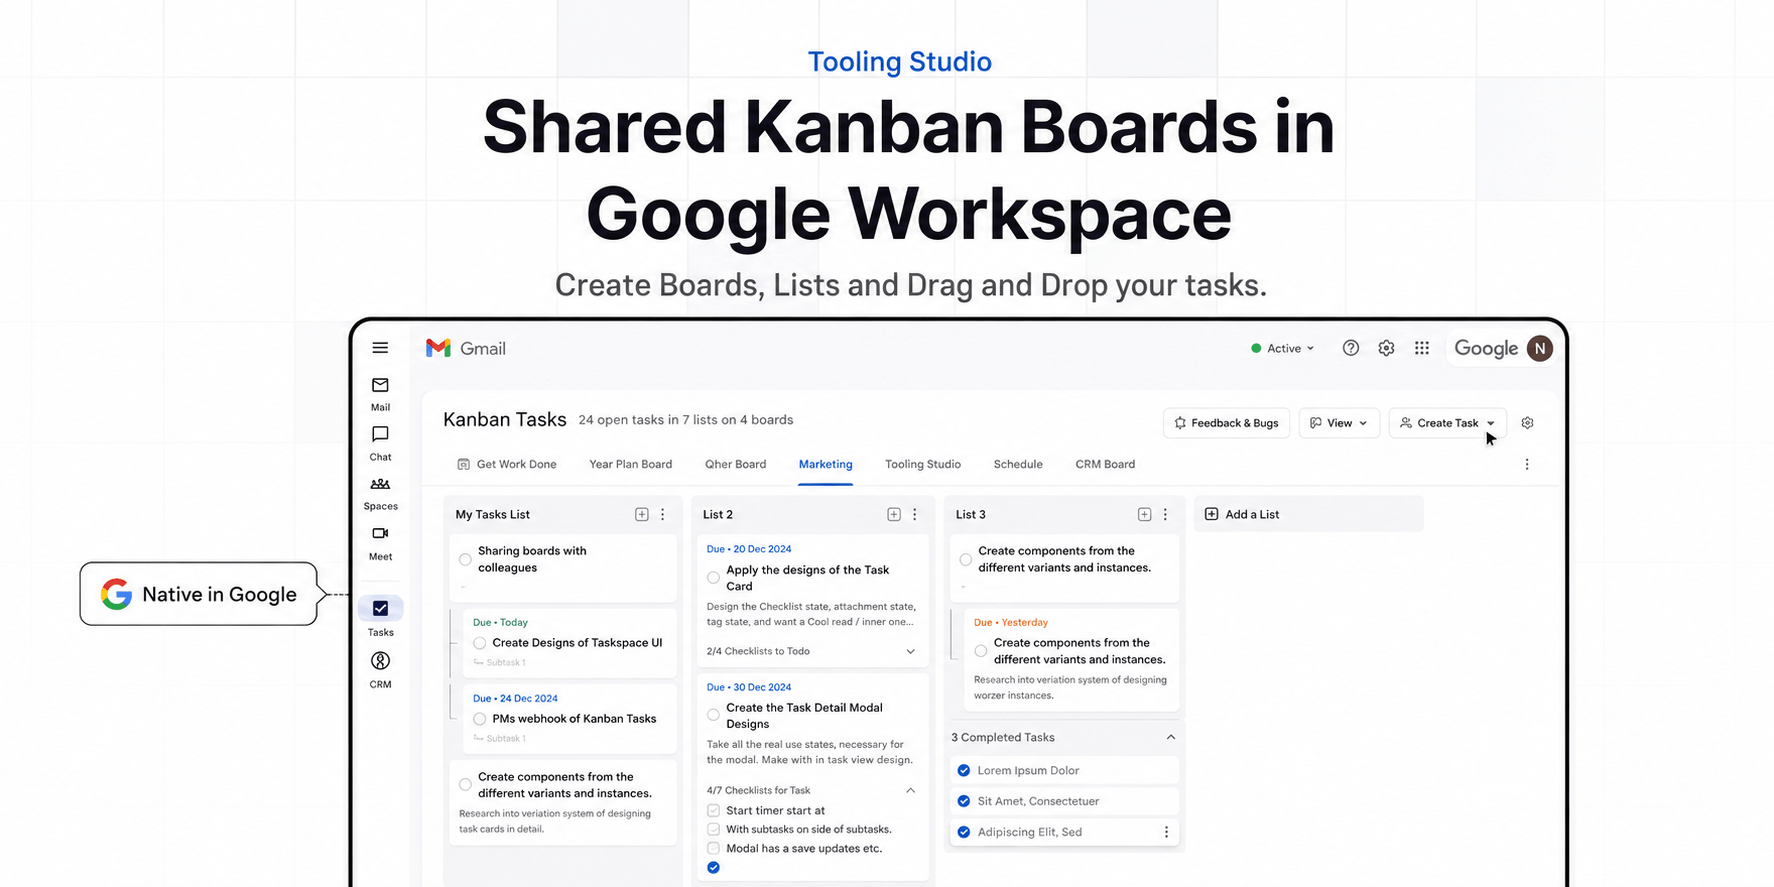Open the View dropdown button
Viewport: 1774px width, 887px height.
coord(1339,423)
